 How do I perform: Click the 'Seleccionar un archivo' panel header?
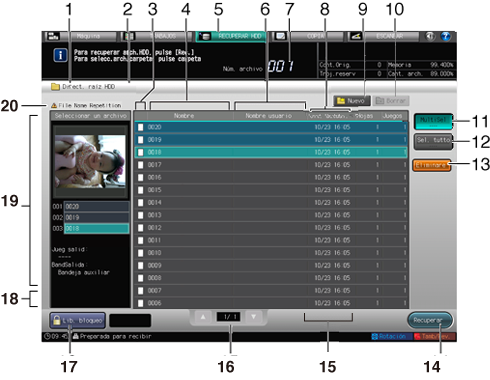click(90, 116)
